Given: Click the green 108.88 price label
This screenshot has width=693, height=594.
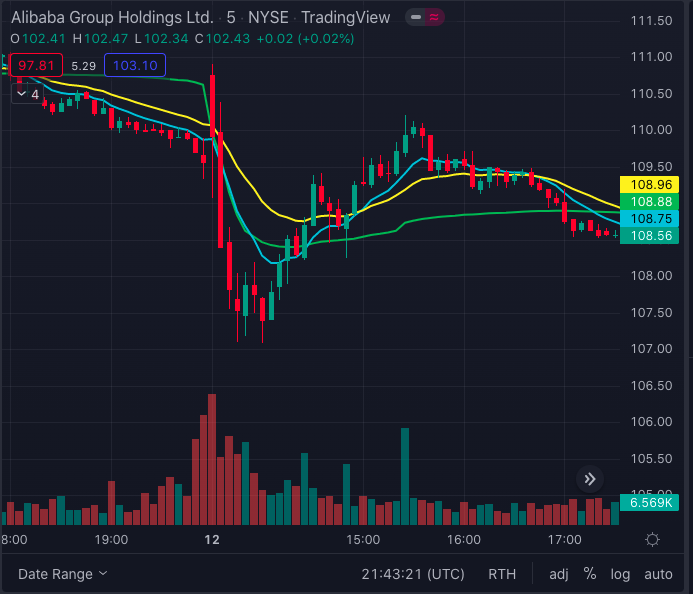Looking at the screenshot, I should tap(649, 202).
